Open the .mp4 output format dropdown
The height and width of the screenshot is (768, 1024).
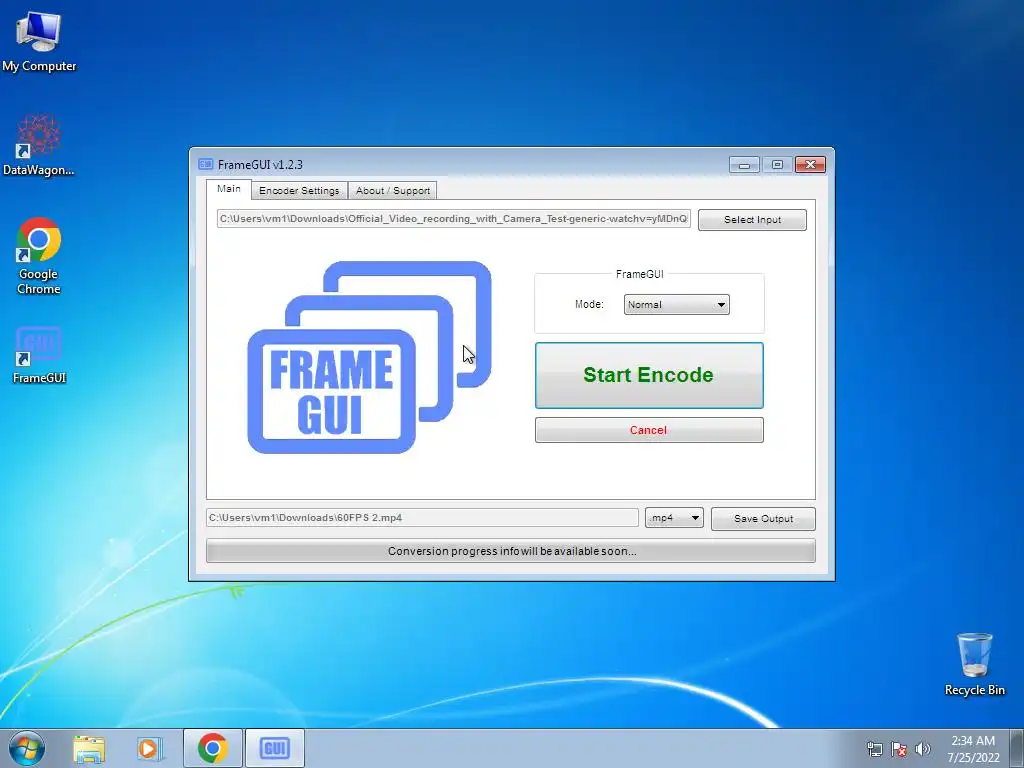click(674, 518)
